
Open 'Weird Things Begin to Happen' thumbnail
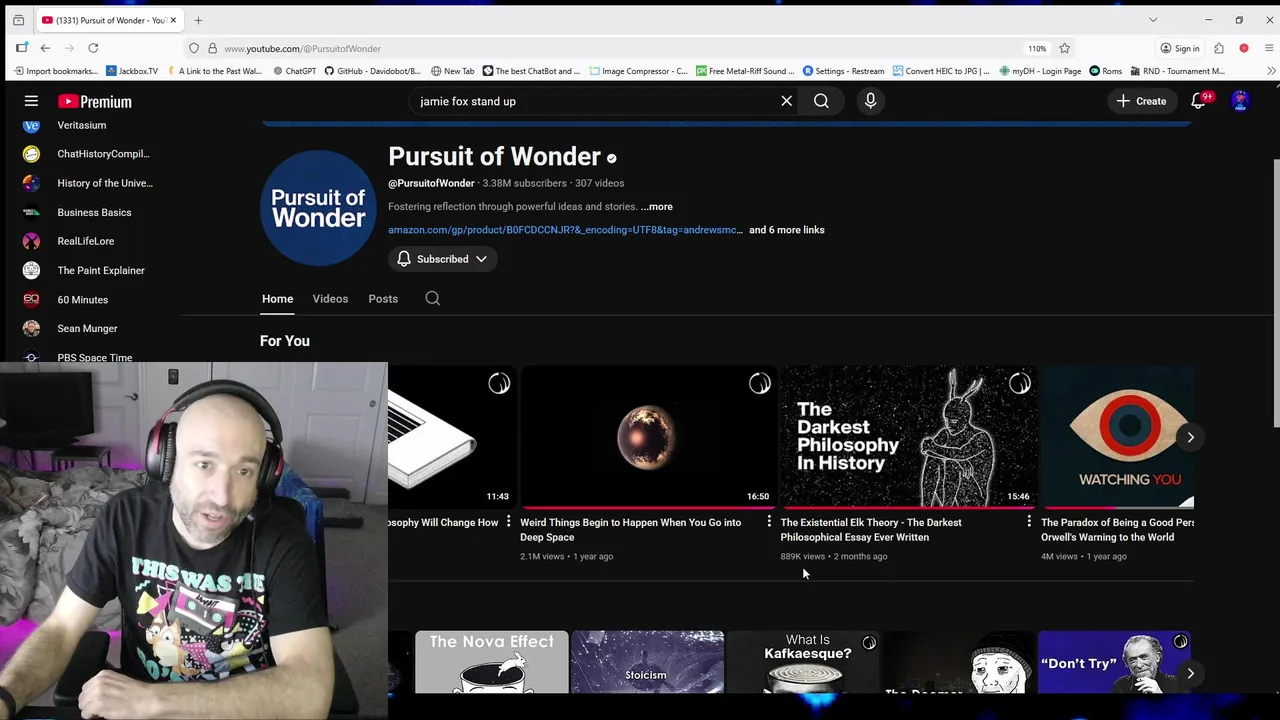tap(648, 437)
